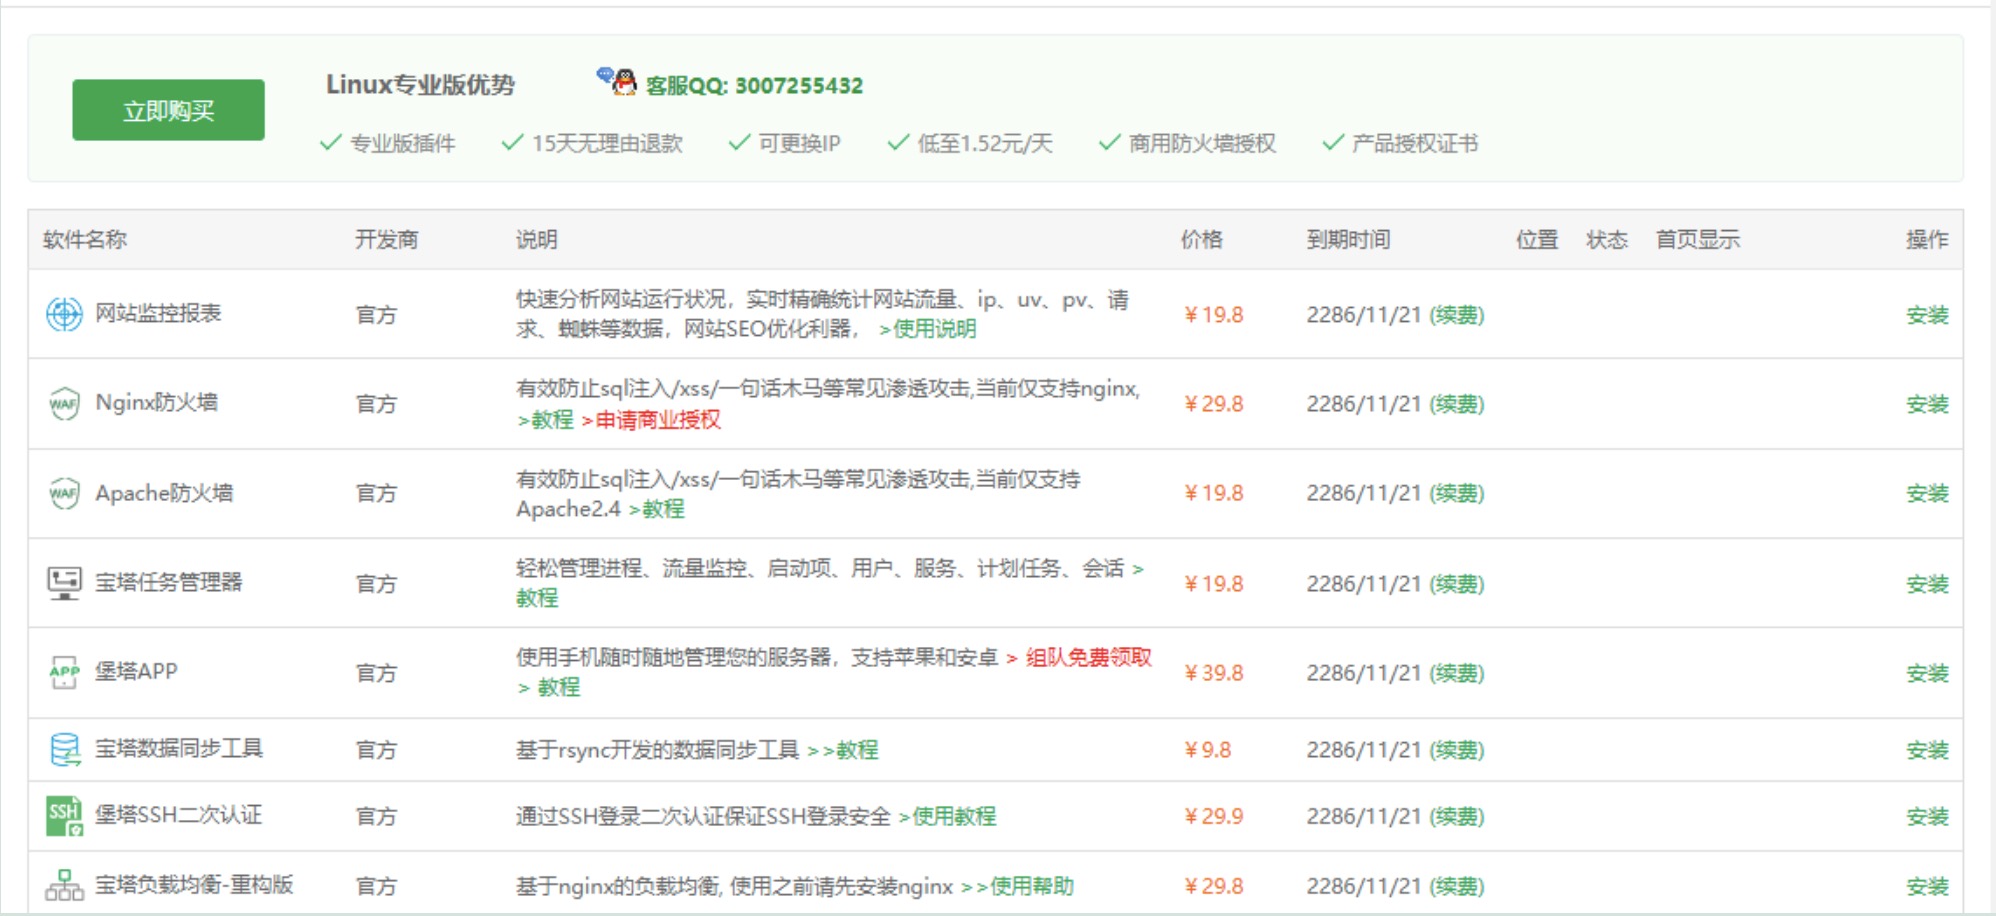This screenshot has width=1996, height=916.
Task: Click the ¥39.8 price of 堡塔APP
Action: click(1213, 673)
